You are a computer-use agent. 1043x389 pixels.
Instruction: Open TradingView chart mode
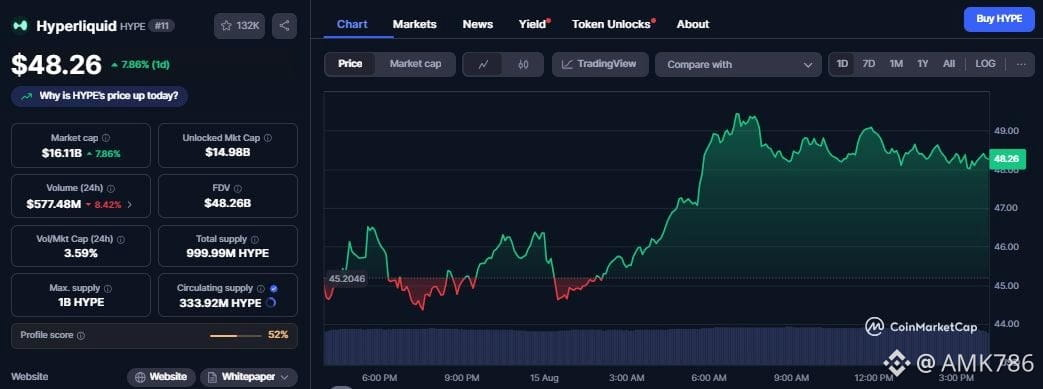(600, 65)
